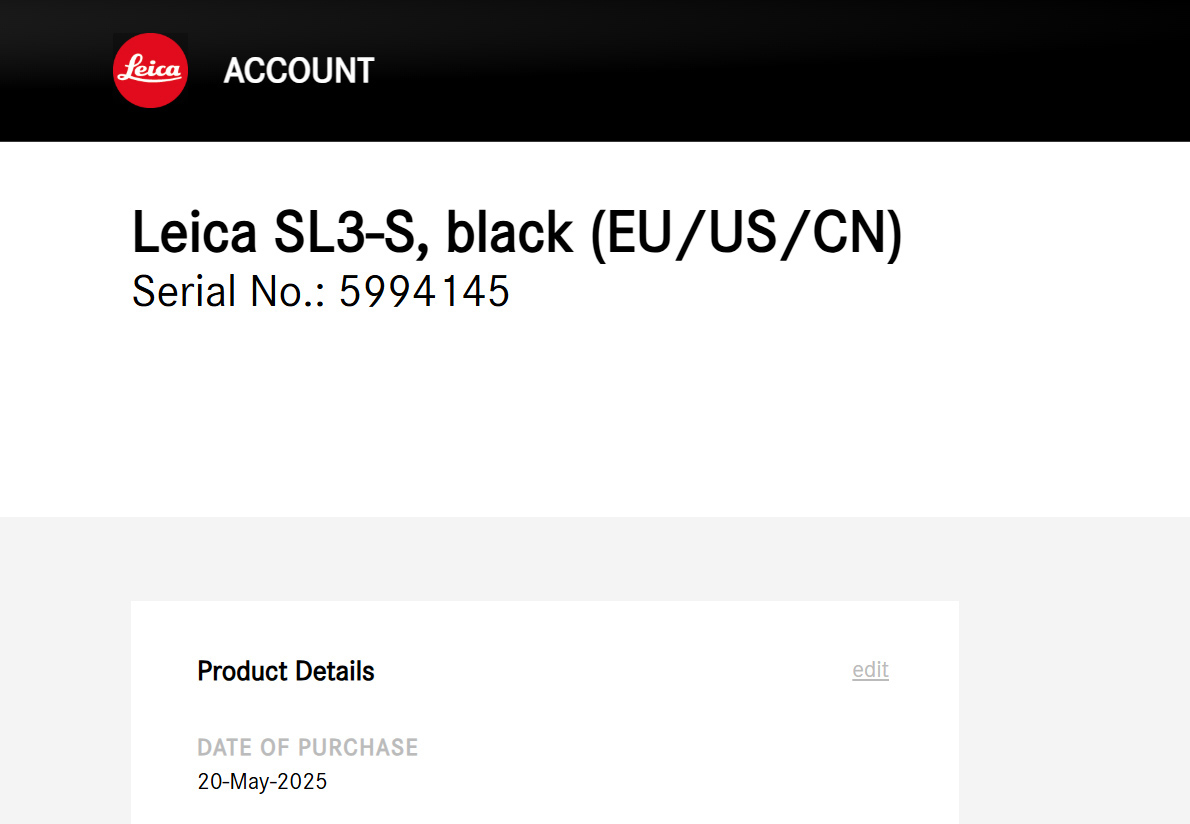
Task: Click the Product Details heading
Action: tap(286, 671)
